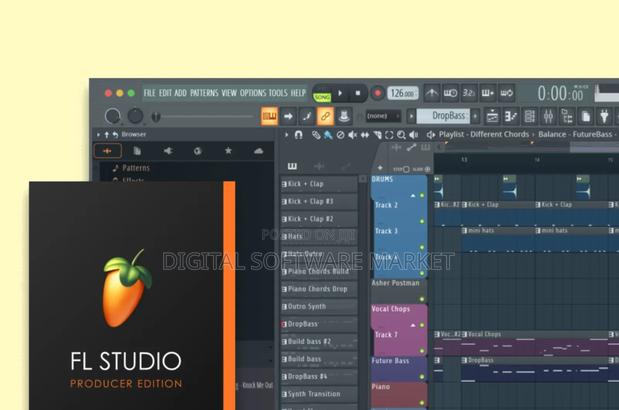Select the playlist Mute tool

tap(353, 135)
